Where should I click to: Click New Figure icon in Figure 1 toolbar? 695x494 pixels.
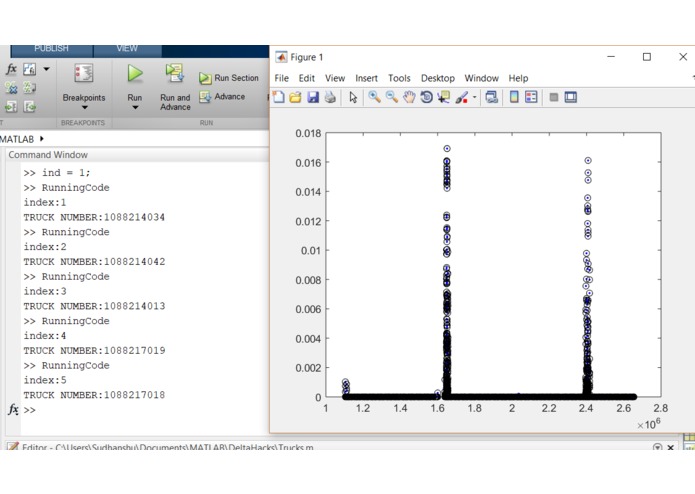(x=278, y=97)
